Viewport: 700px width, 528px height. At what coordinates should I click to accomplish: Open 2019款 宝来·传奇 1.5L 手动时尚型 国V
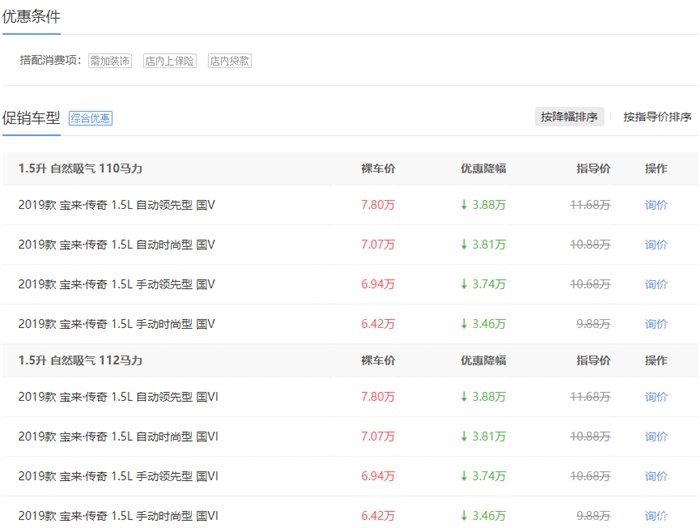click(x=117, y=324)
